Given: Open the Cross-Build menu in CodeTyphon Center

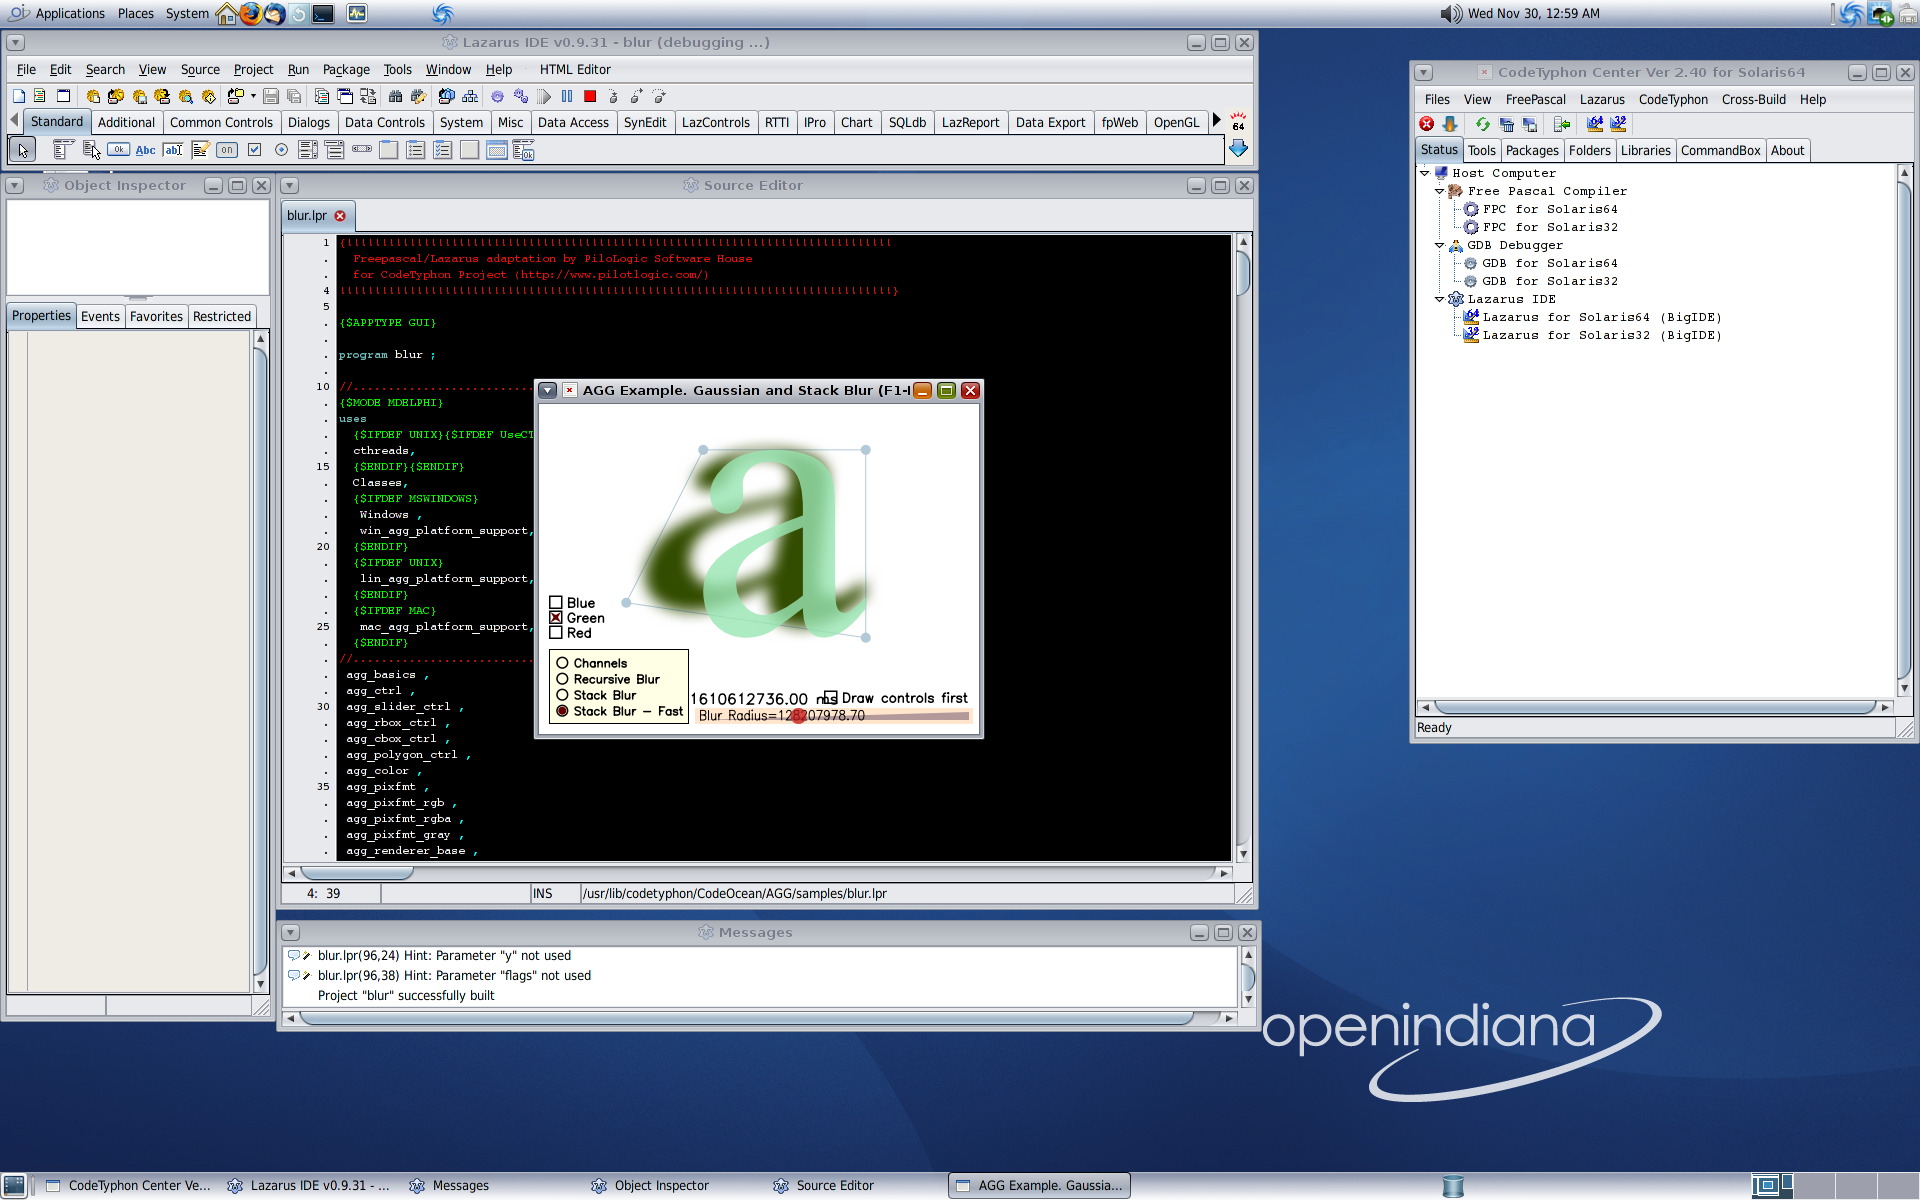Looking at the screenshot, I should coord(1753,99).
